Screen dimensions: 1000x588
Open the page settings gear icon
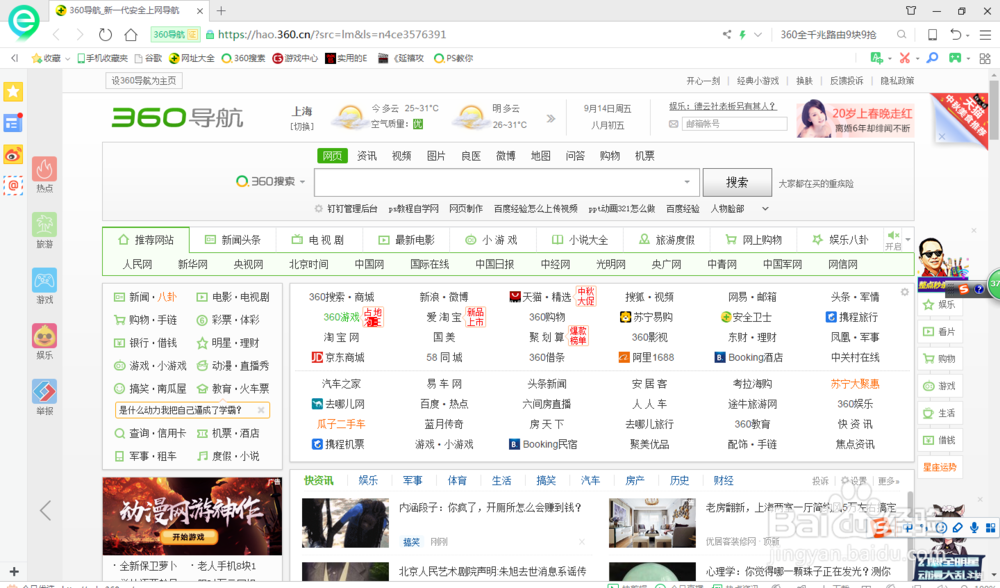pos(904,292)
